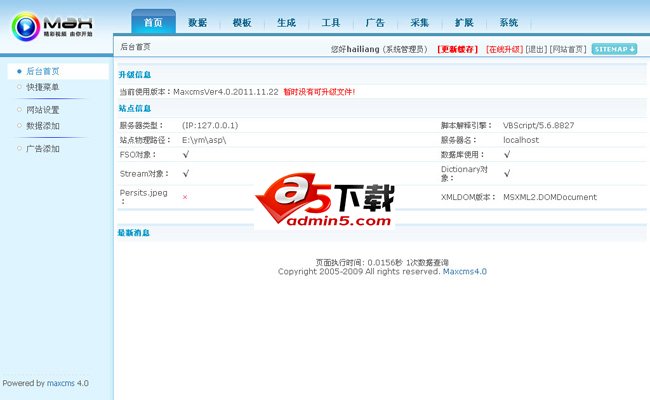Switch to the 扩展 tab

[x=464, y=22]
